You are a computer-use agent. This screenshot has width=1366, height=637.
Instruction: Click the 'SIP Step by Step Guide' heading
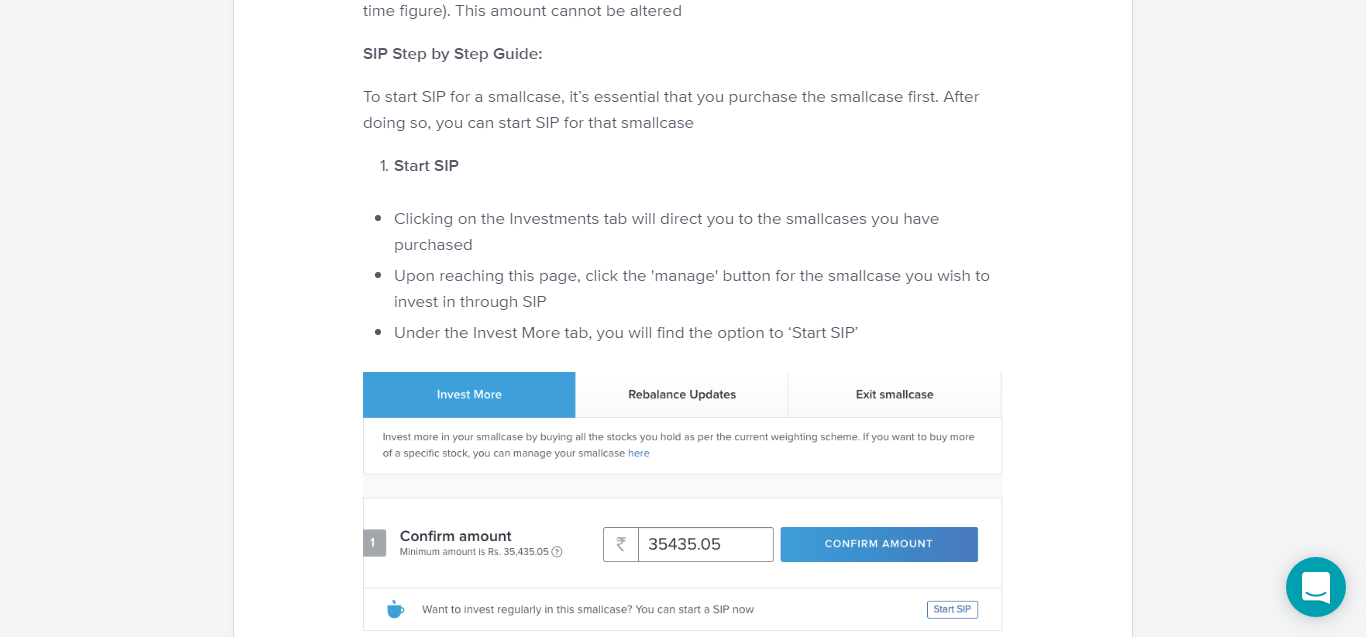coord(453,54)
